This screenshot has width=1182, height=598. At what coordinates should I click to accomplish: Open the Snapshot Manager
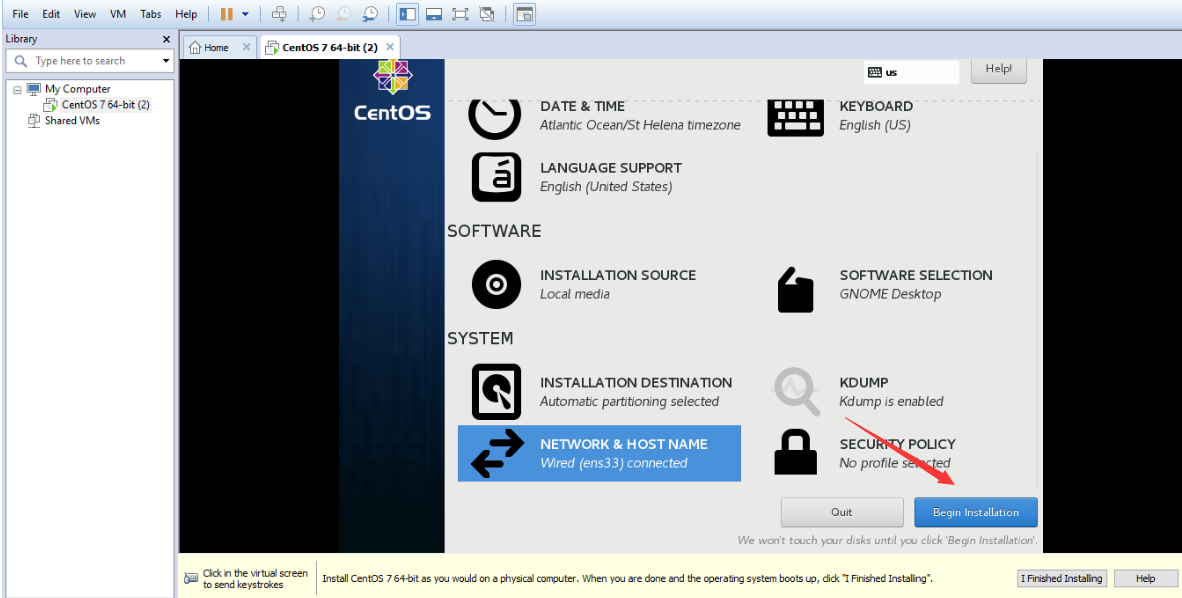[x=370, y=13]
